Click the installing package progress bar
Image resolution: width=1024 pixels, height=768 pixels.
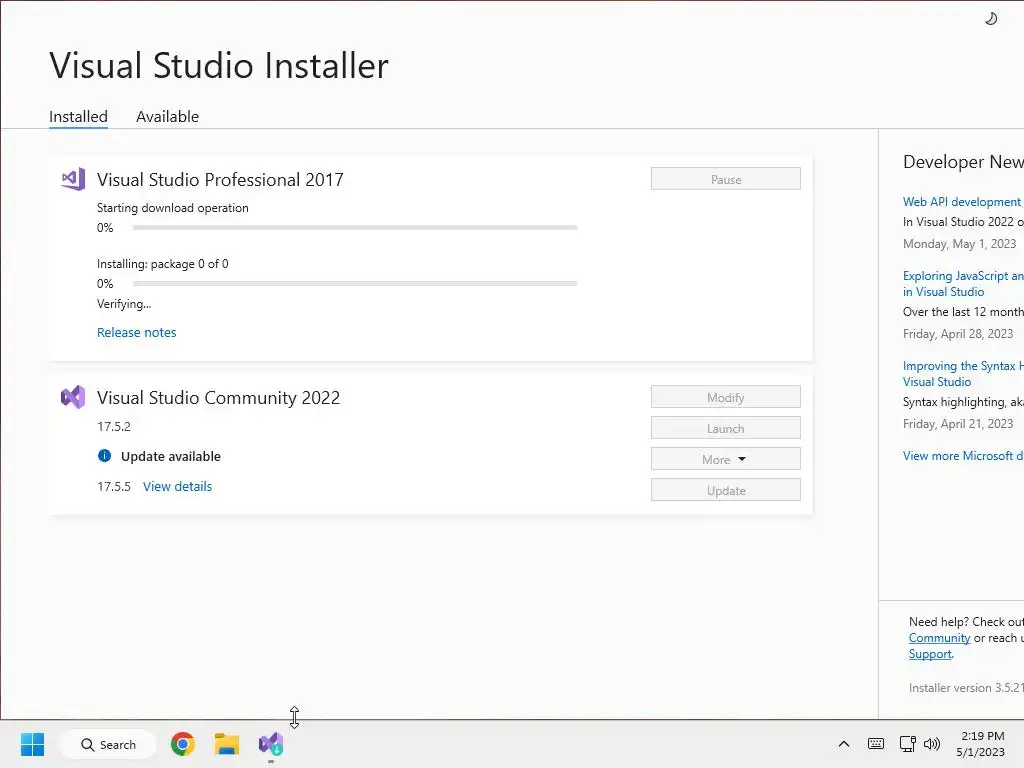click(355, 283)
